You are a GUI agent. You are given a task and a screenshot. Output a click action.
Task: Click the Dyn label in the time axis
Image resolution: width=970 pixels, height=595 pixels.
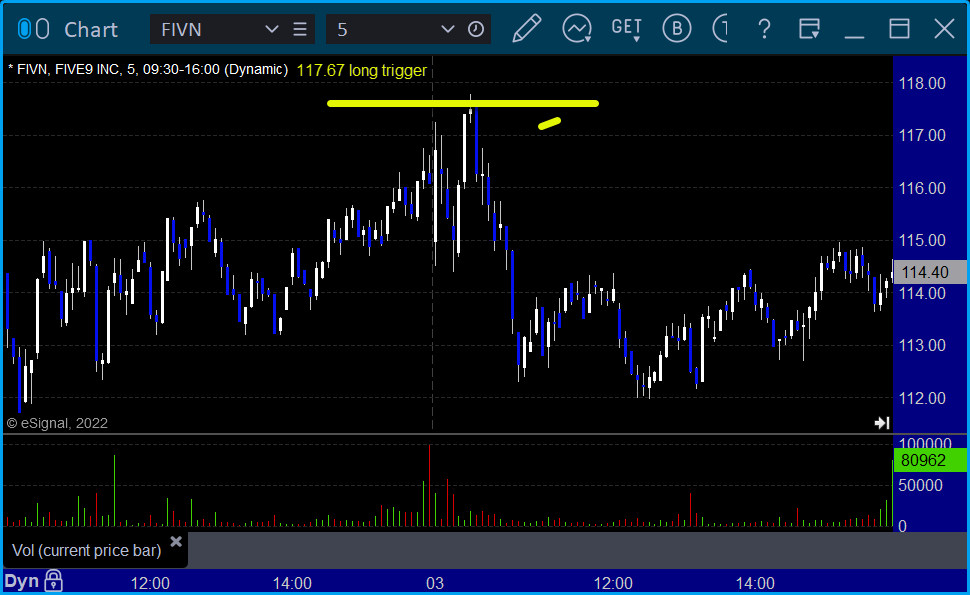[x=22, y=581]
